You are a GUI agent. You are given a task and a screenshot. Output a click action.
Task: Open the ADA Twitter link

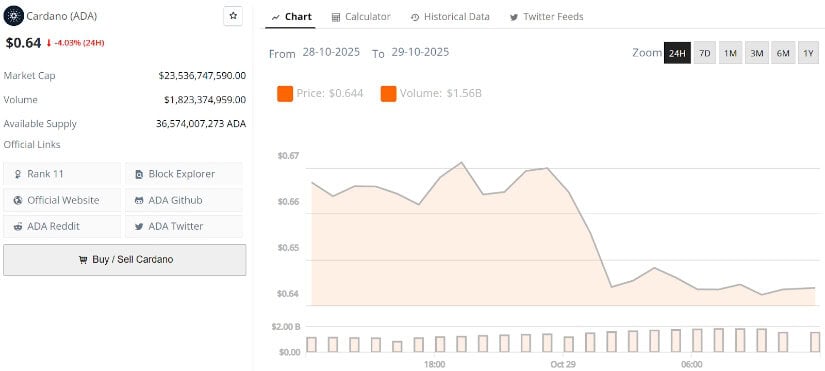point(184,226)
